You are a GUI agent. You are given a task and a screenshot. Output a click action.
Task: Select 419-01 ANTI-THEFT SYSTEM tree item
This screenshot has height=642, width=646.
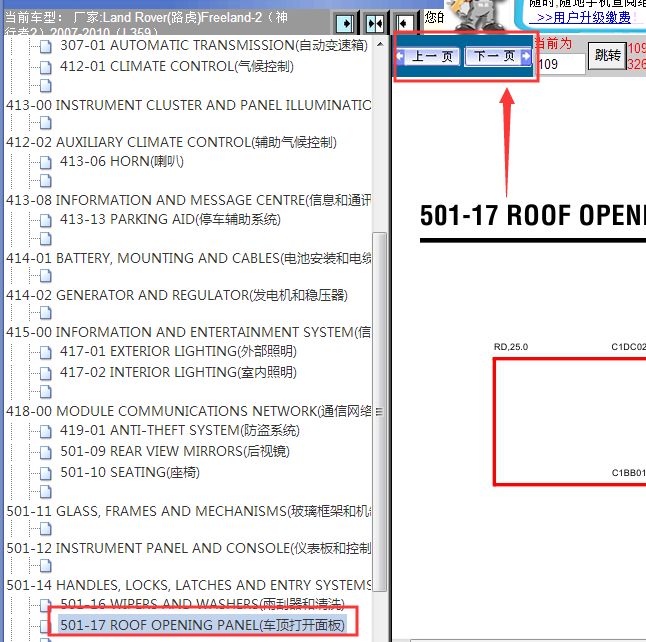point(180,431)
